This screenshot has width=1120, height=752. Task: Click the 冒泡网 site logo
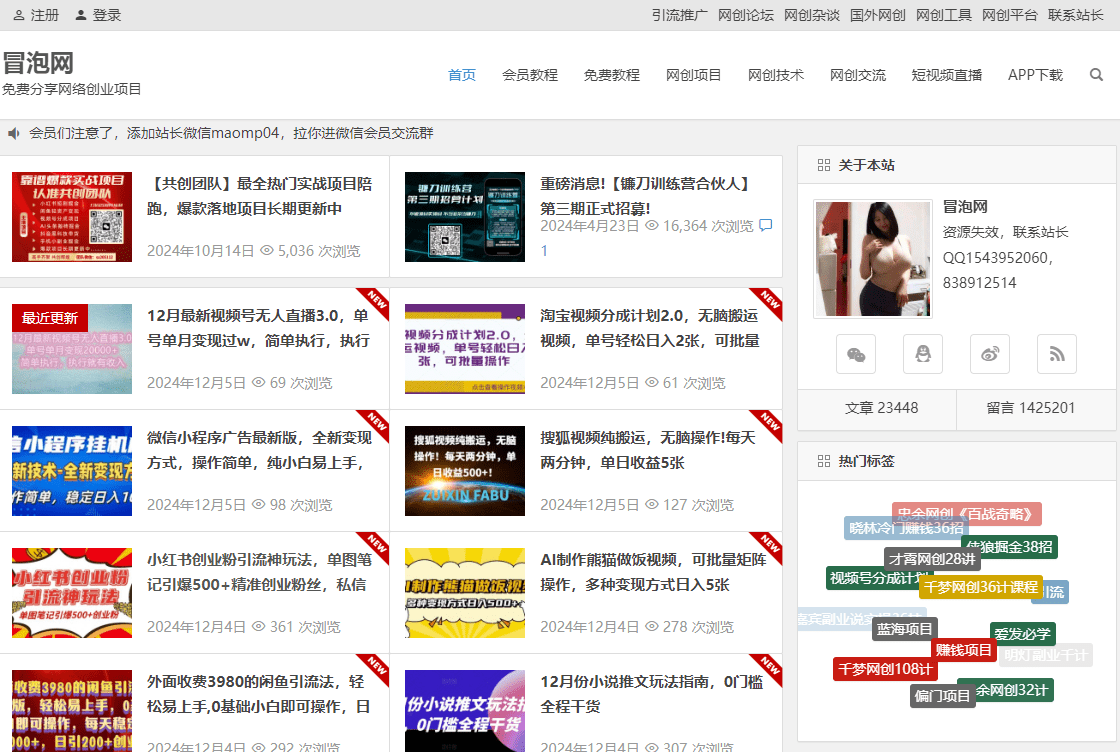tap(39, 63)
